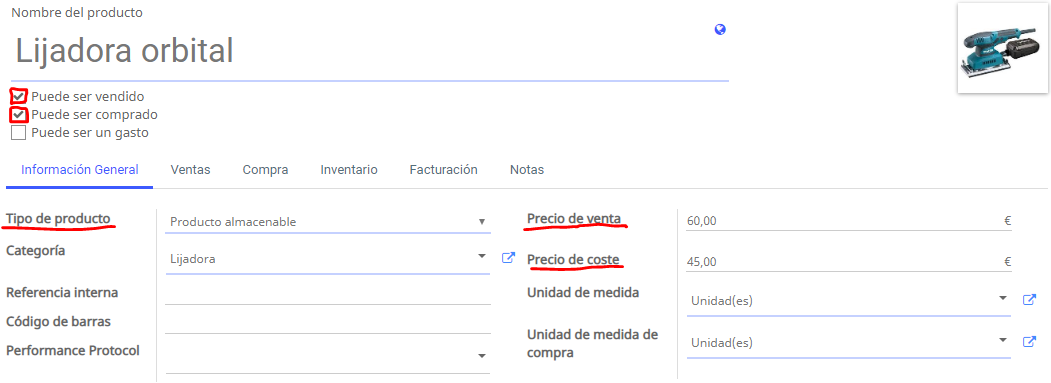Expand the Unidad de medida de compra dropdown
1051x383 pixels.
[x=849, y=343]
